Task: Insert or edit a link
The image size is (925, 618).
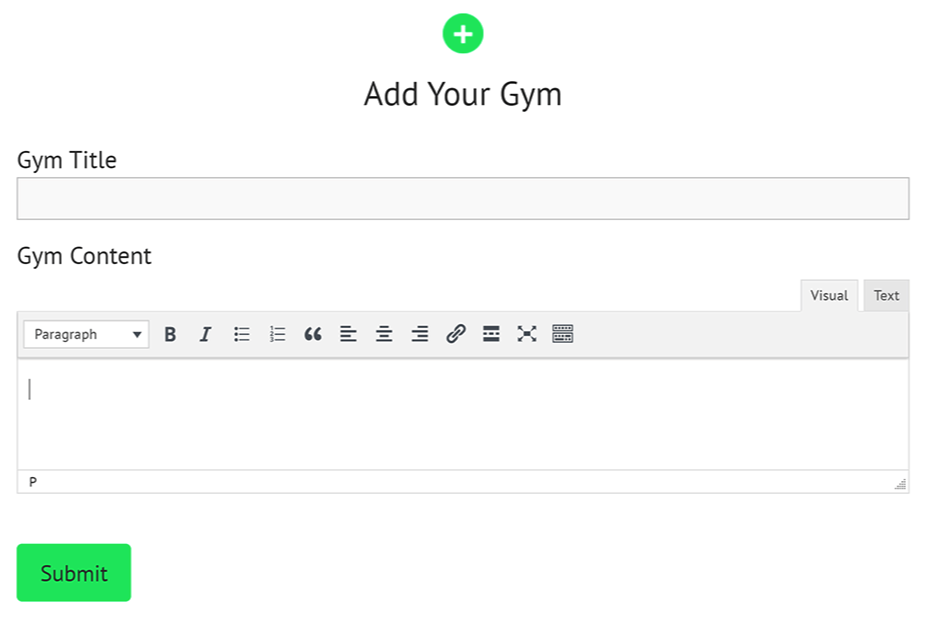Action: pos(456,335)
